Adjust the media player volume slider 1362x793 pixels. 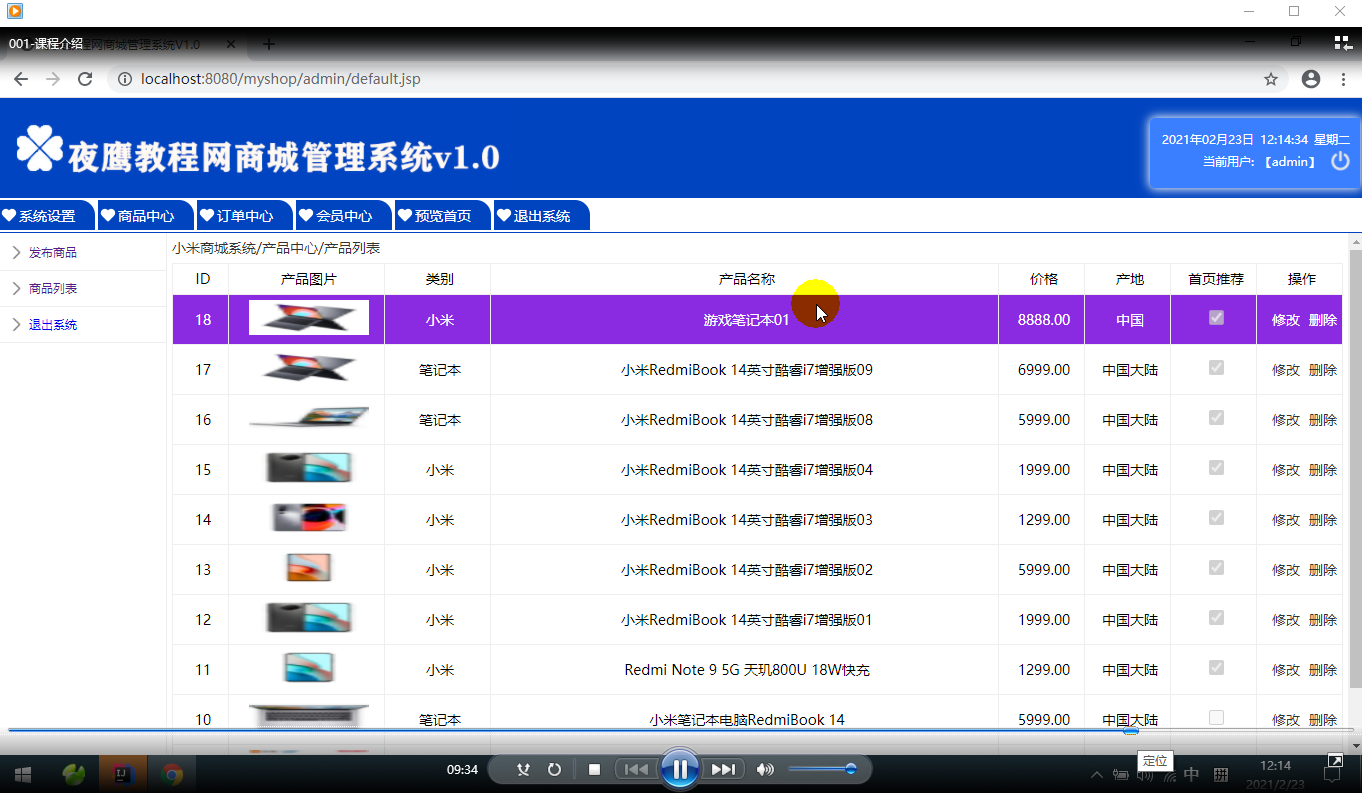tap(822, 769)
